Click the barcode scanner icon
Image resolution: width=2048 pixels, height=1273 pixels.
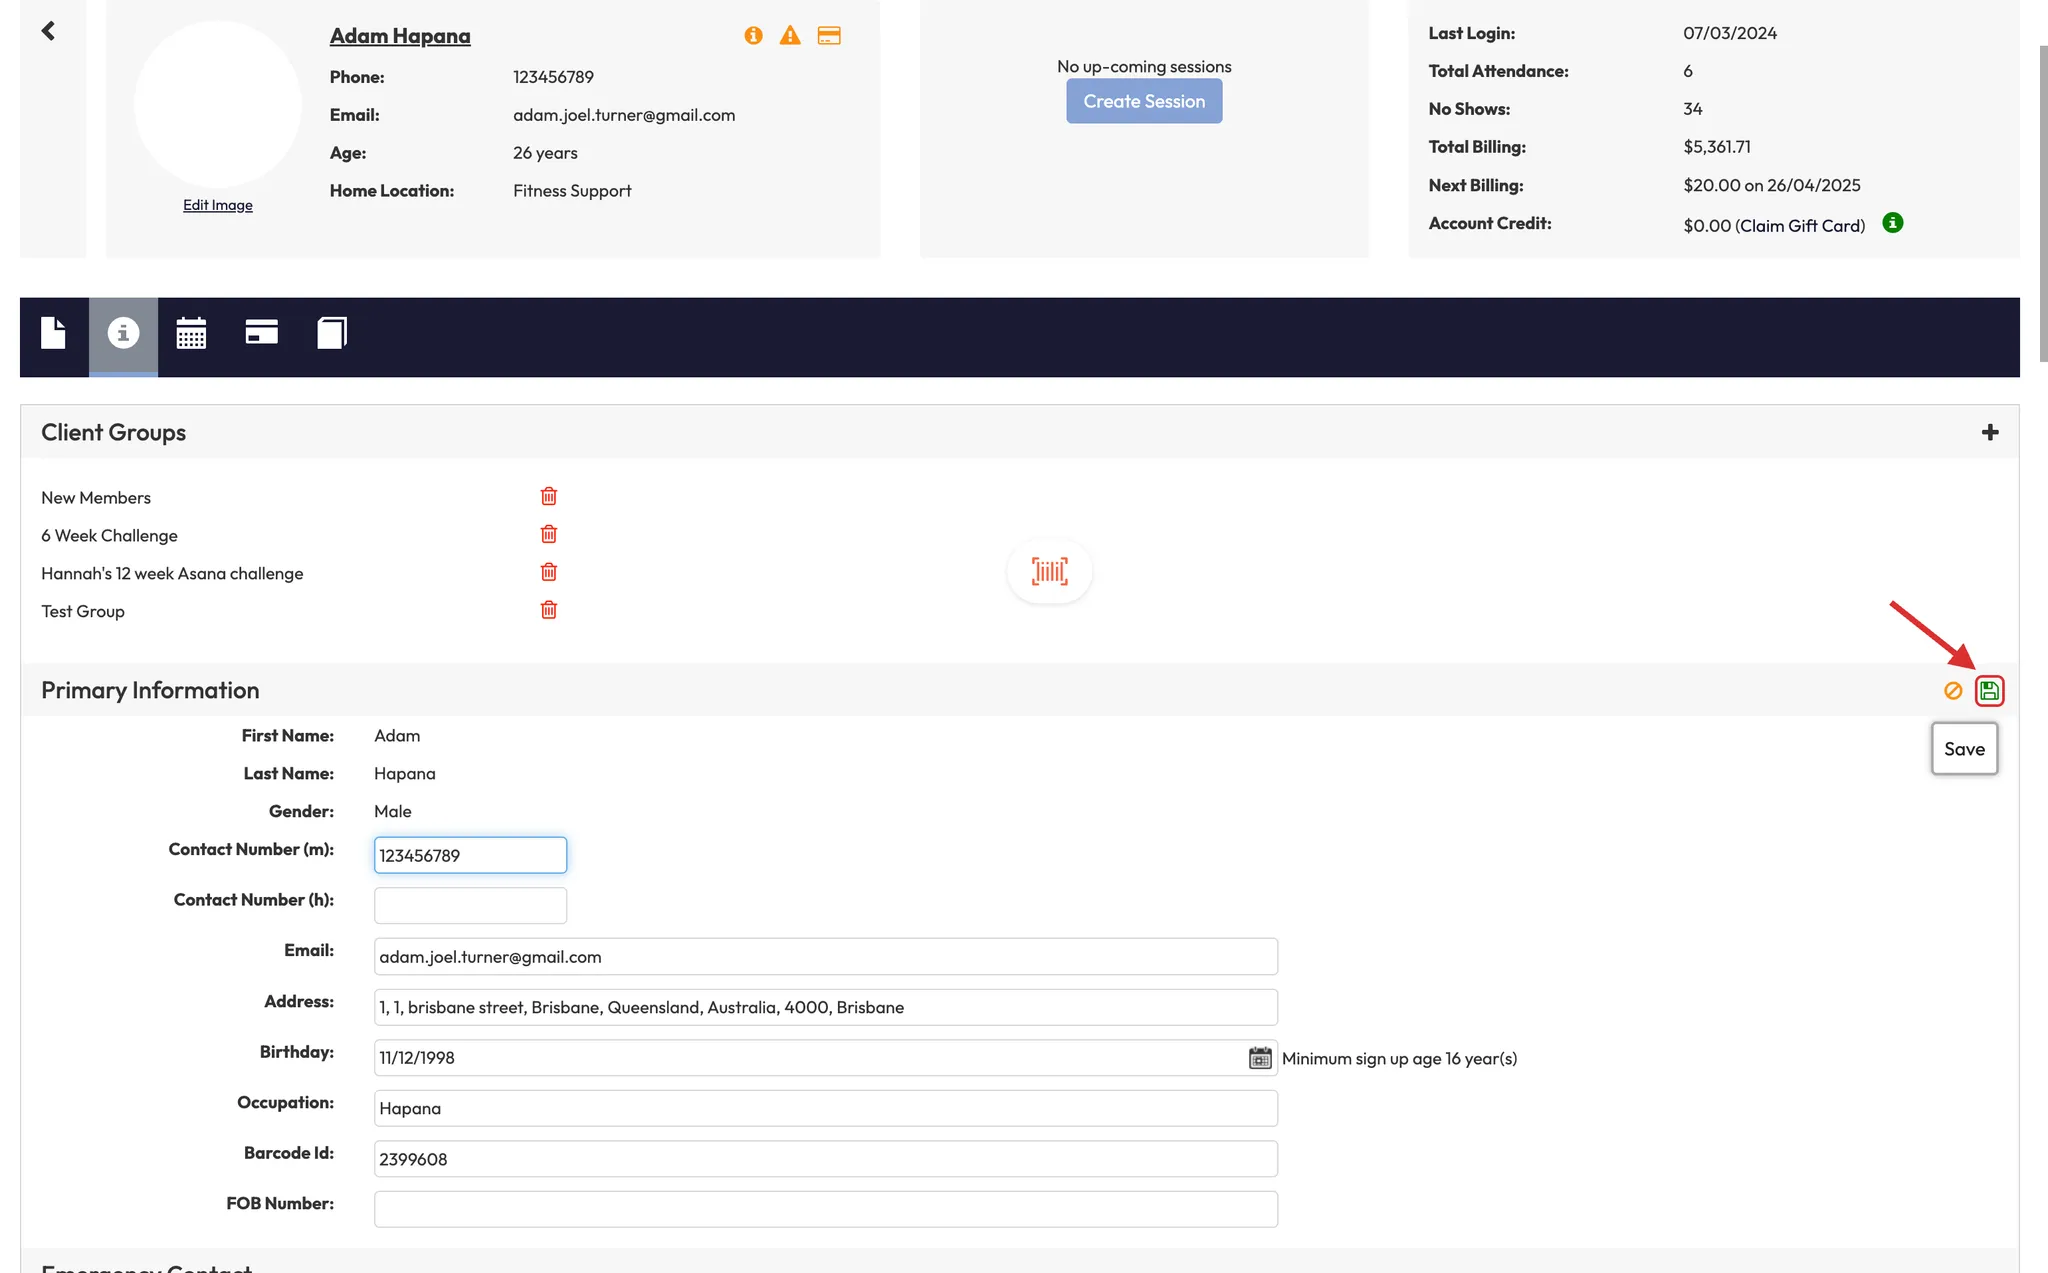pyautogui.click(x=1049, y=571)
